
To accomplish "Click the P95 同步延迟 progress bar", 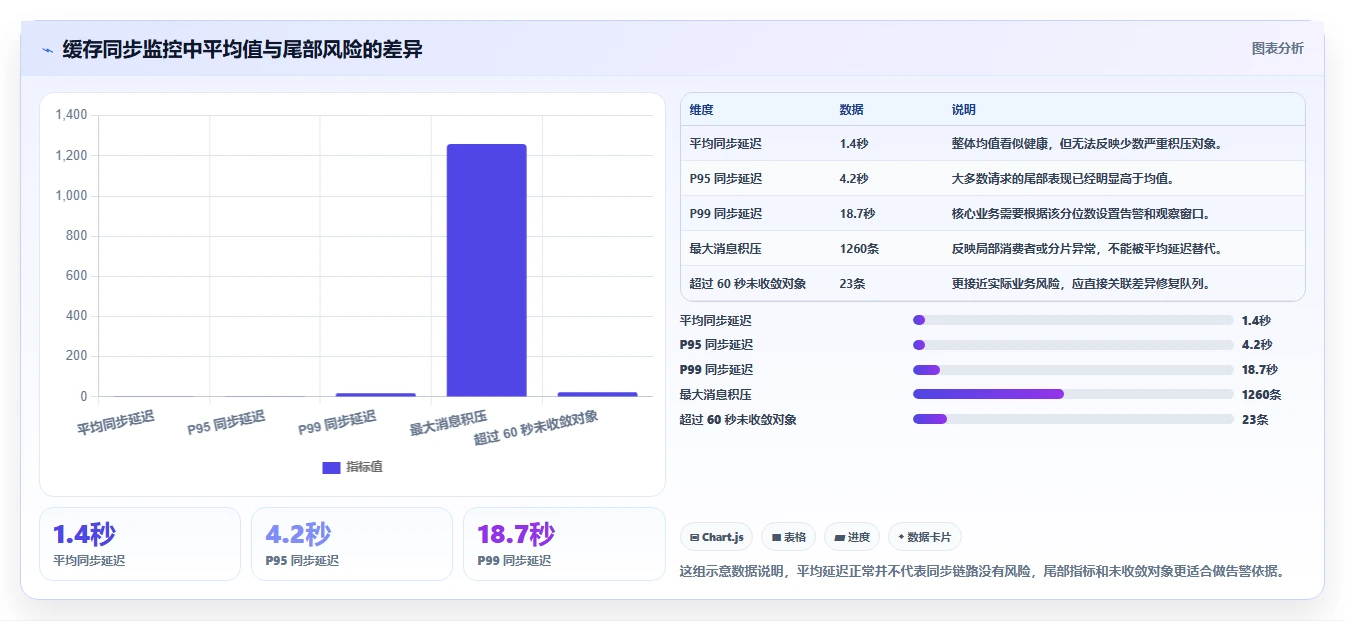I will click(1073, 345).
